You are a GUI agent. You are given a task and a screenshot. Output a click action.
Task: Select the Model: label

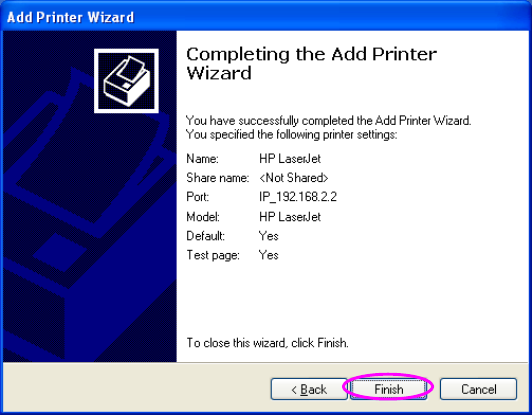point(203,216)
